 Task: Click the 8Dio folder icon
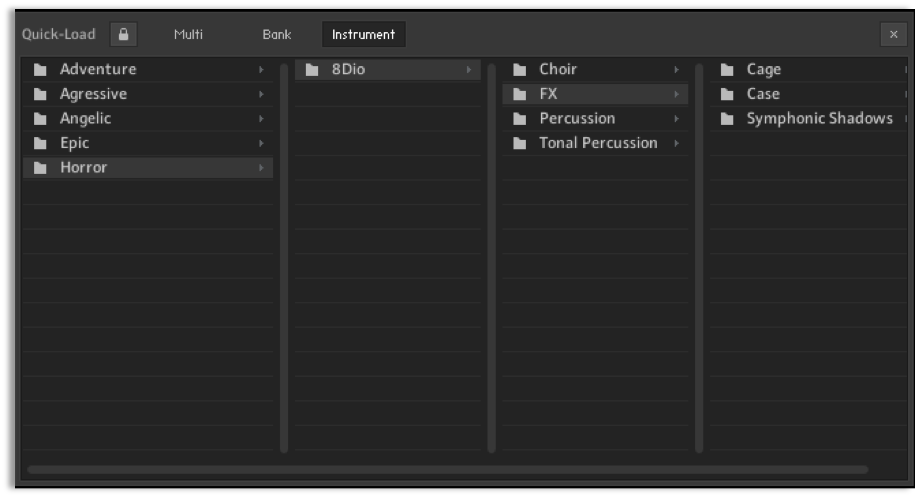point(312,70)
